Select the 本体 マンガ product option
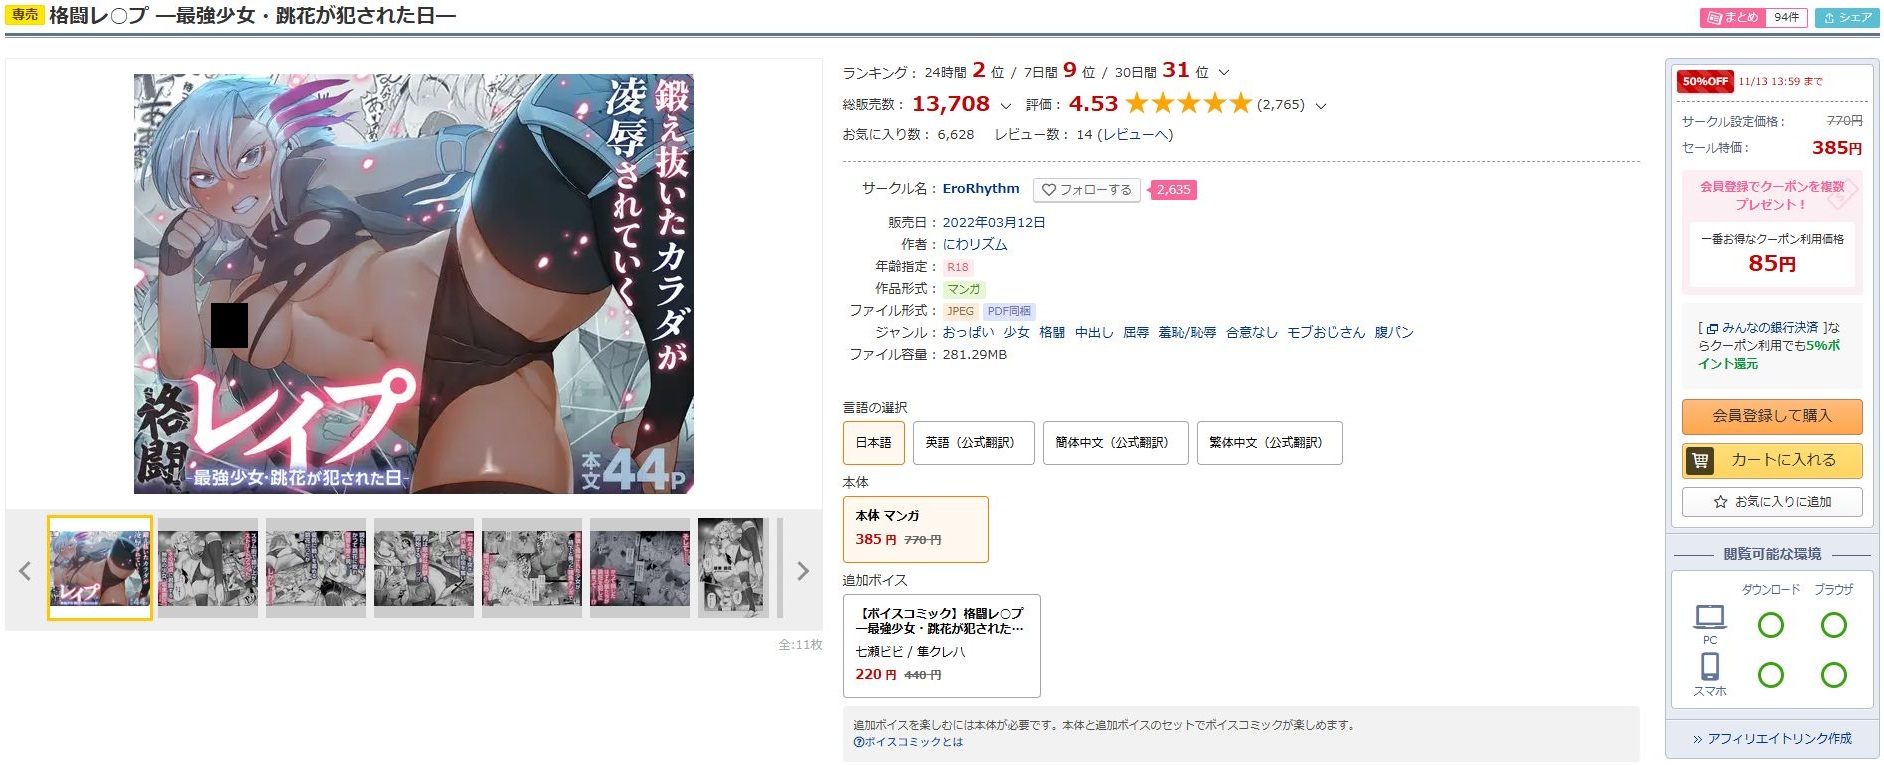The height and width of the screenshot is (765, 1884). (x=916, y=529)
